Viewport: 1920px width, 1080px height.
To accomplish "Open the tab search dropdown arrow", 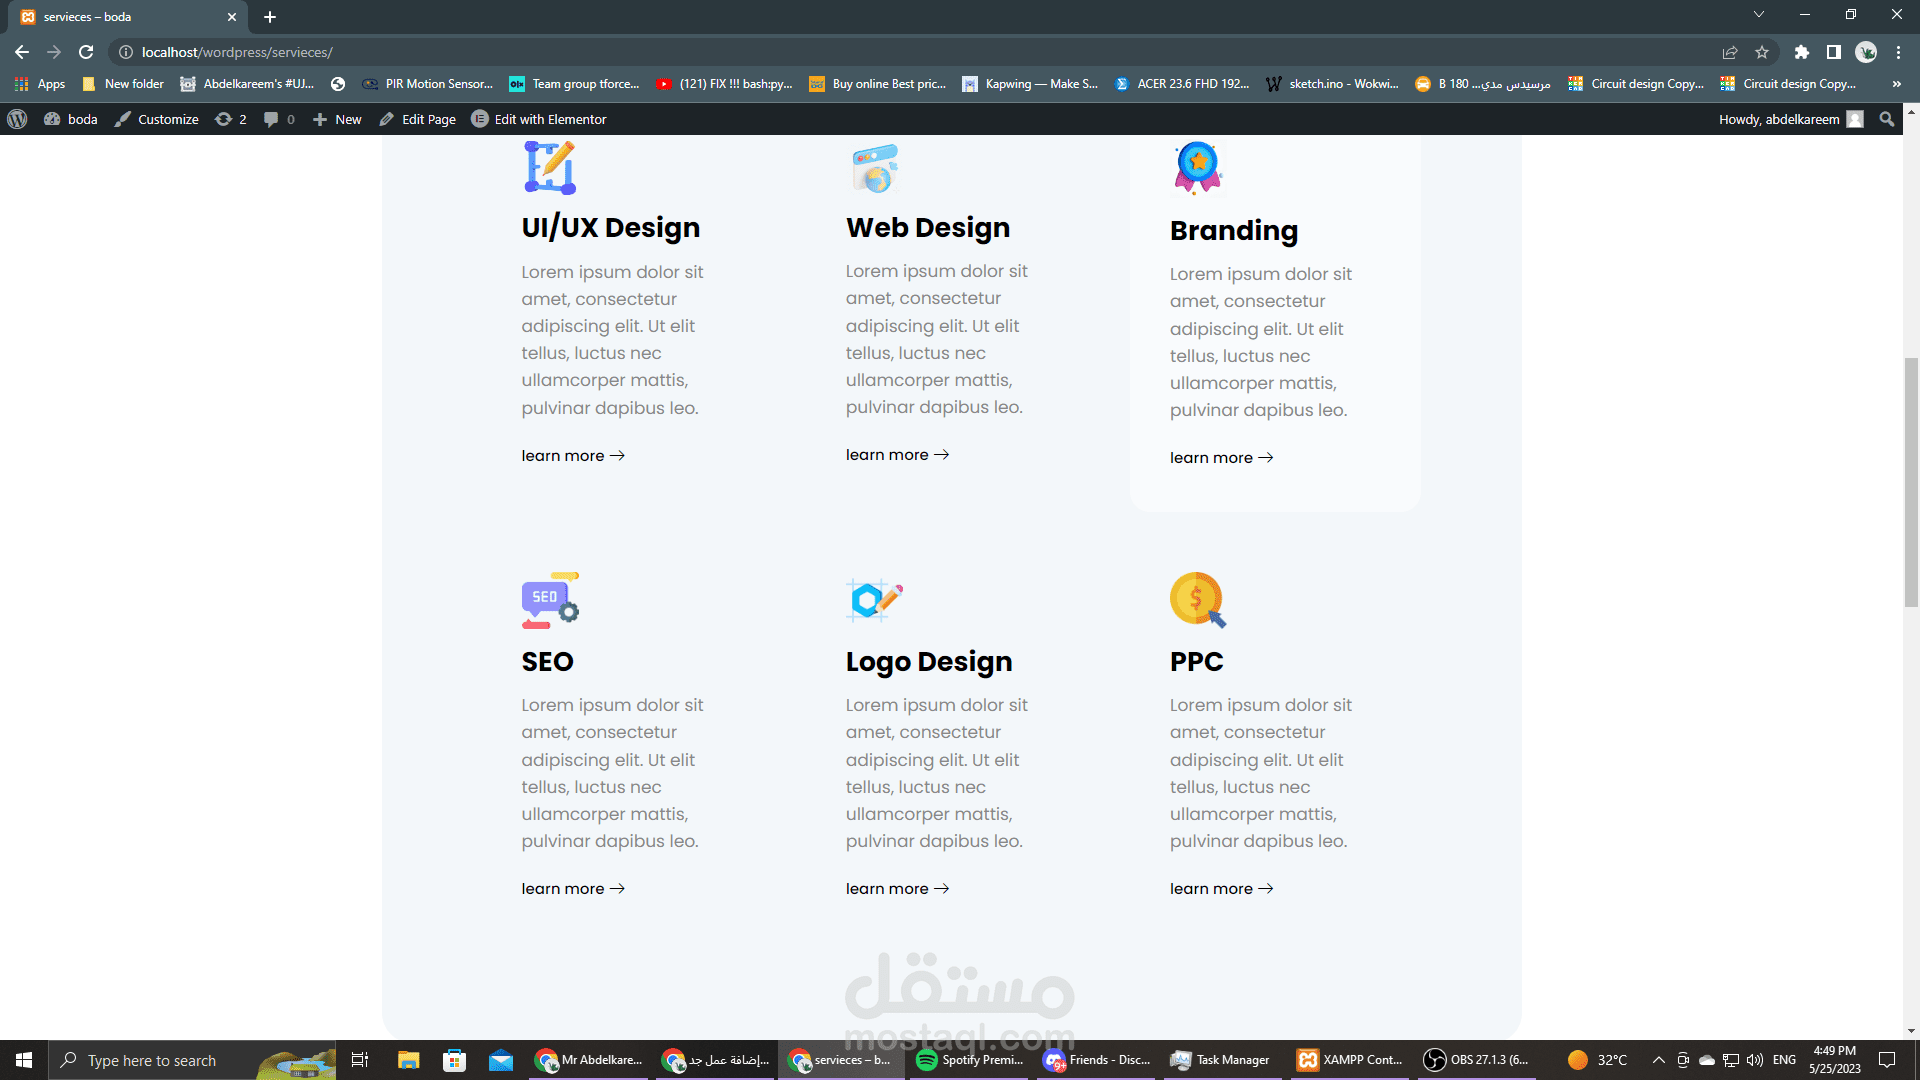I will tap(1758, 15).
